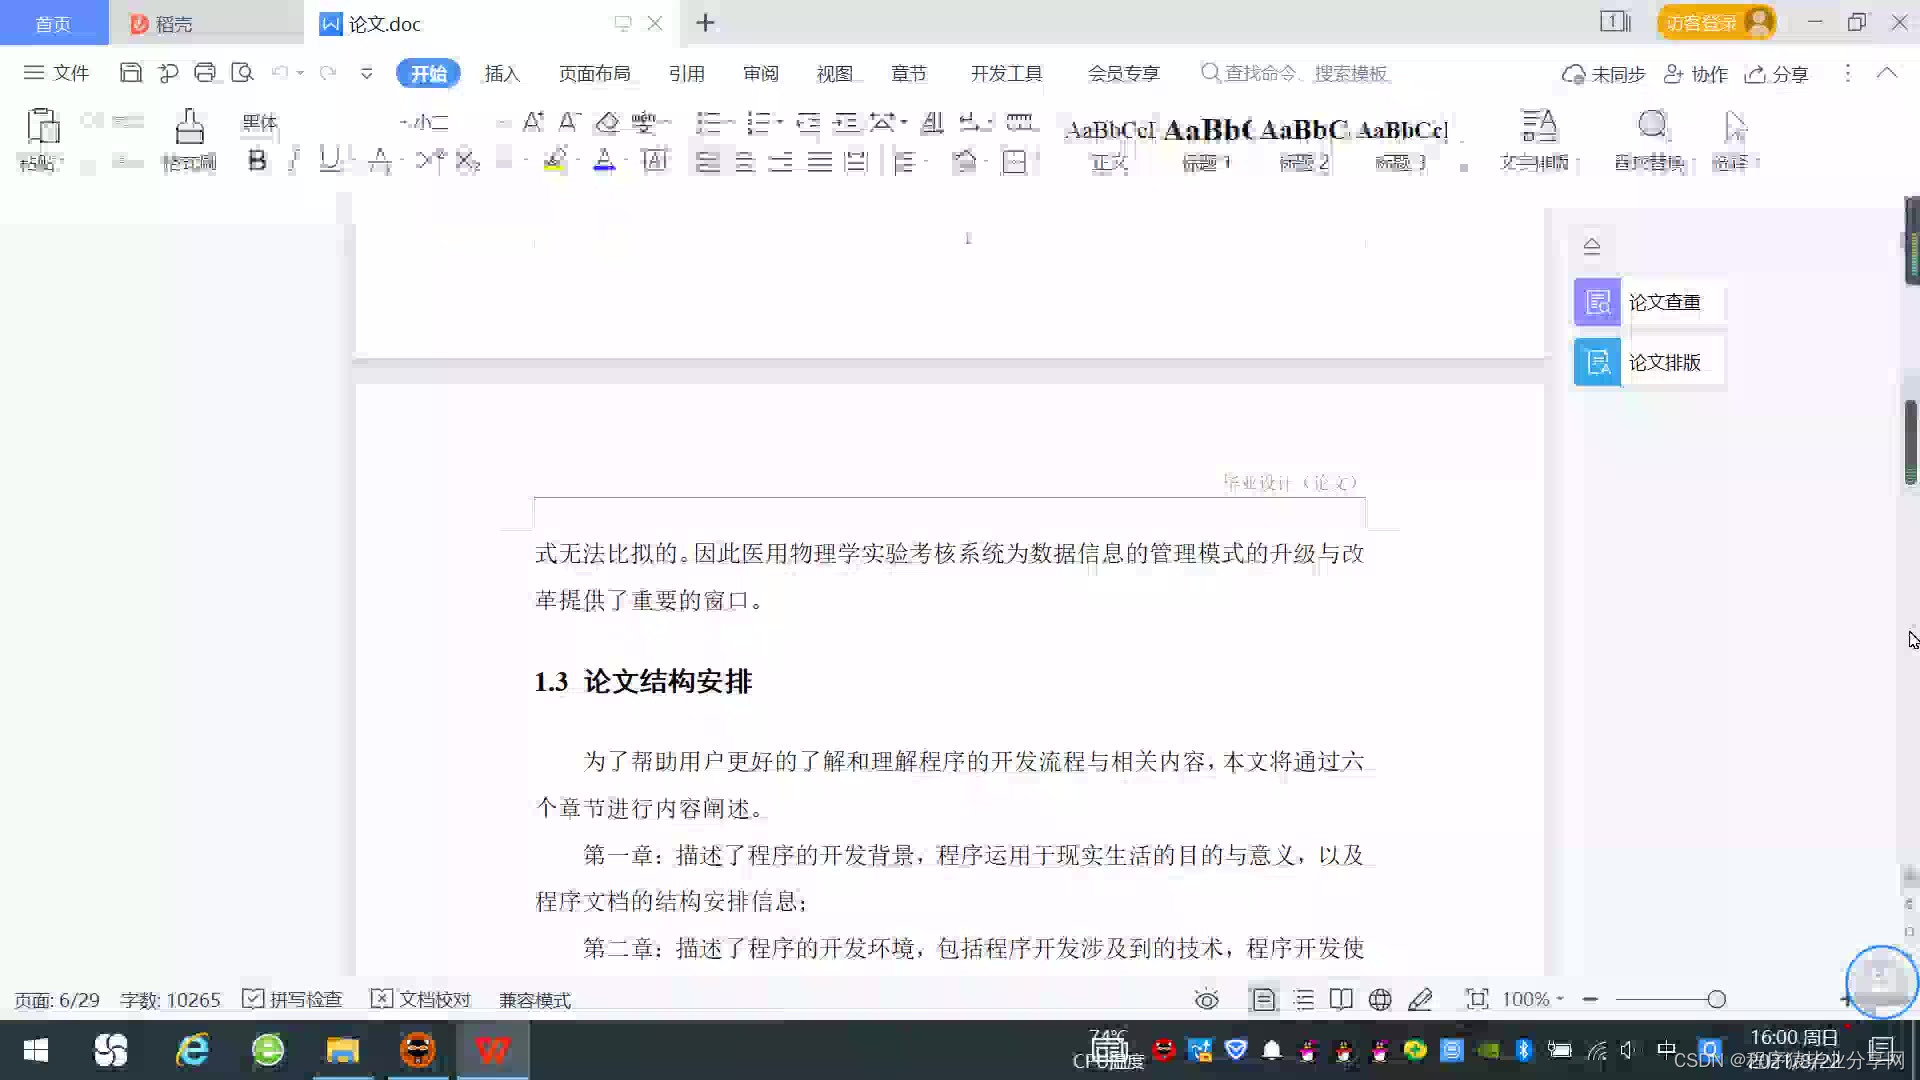The width and height of the screenshot is (1920, 1080).
Task: Collapse the ribbon with the chevron
Action: click(x=1887, y=73)
